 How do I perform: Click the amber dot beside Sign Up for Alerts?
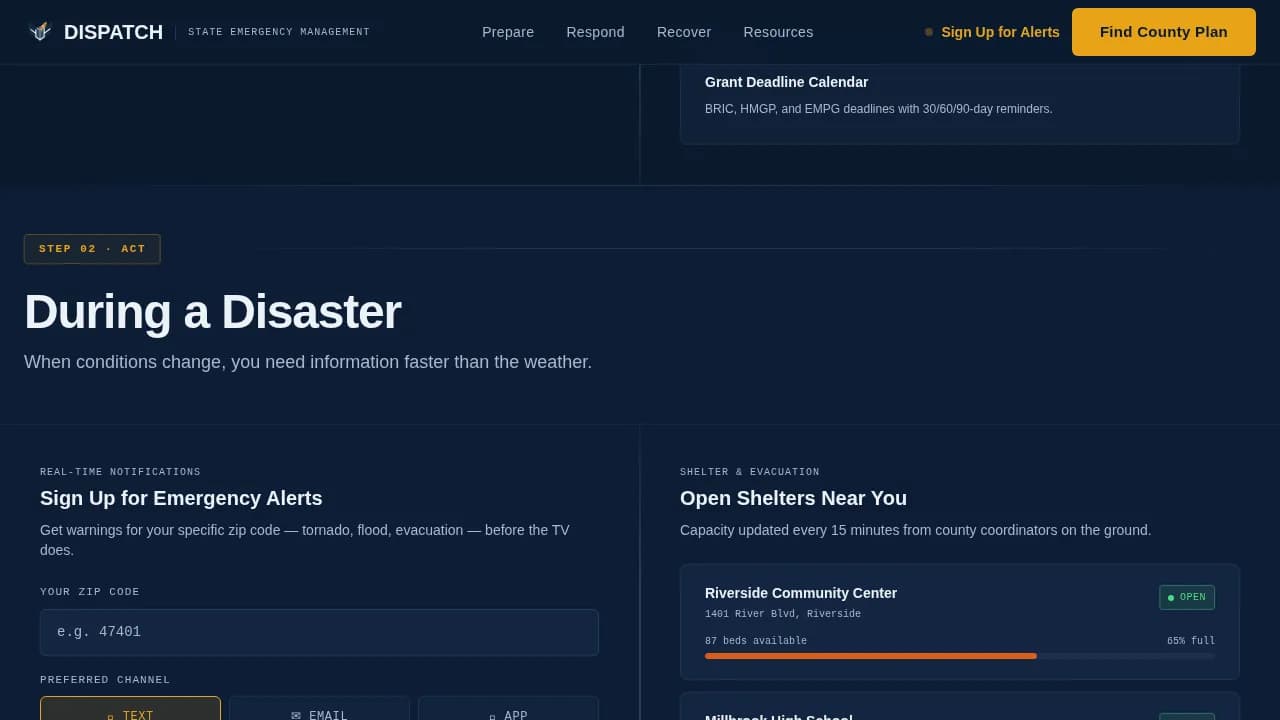coord(927,32)
